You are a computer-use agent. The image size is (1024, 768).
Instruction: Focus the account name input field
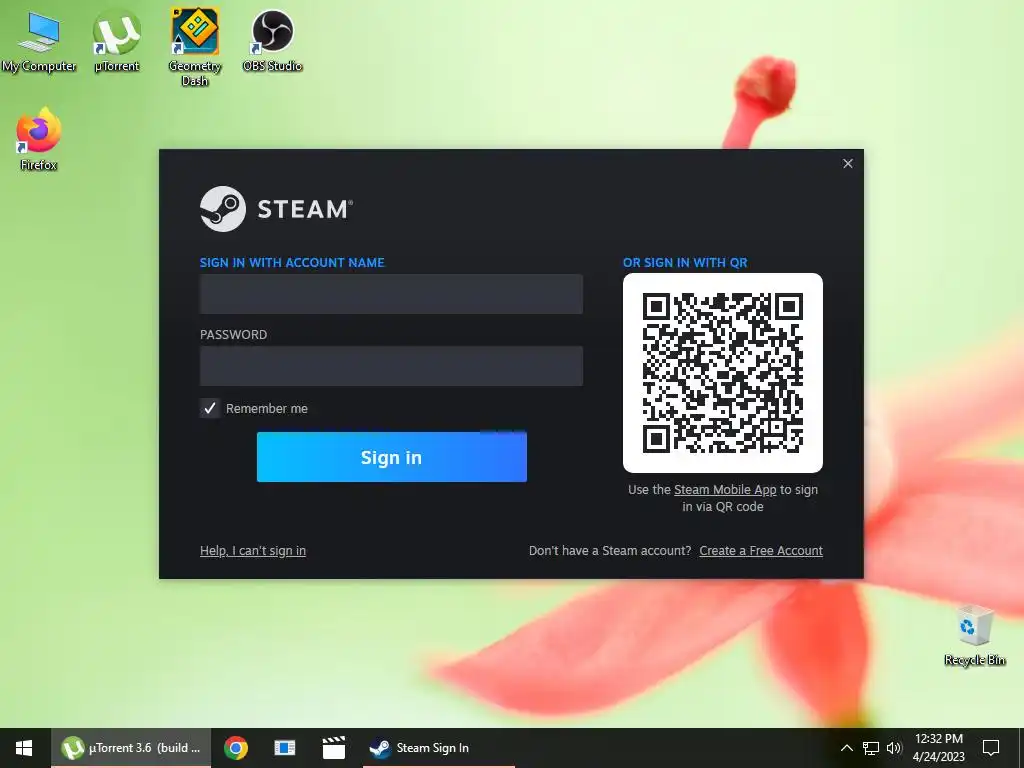tap(391, 294)
